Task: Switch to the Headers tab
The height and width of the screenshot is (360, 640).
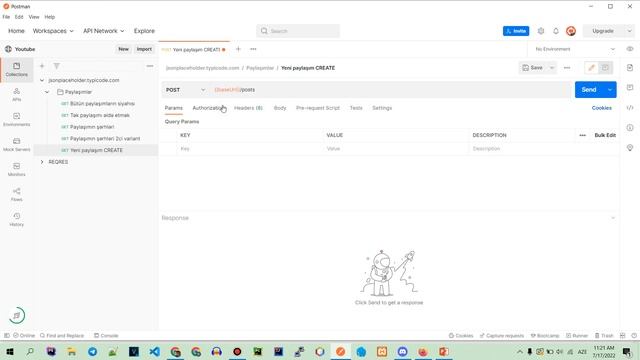Action: tap(248, 108)
